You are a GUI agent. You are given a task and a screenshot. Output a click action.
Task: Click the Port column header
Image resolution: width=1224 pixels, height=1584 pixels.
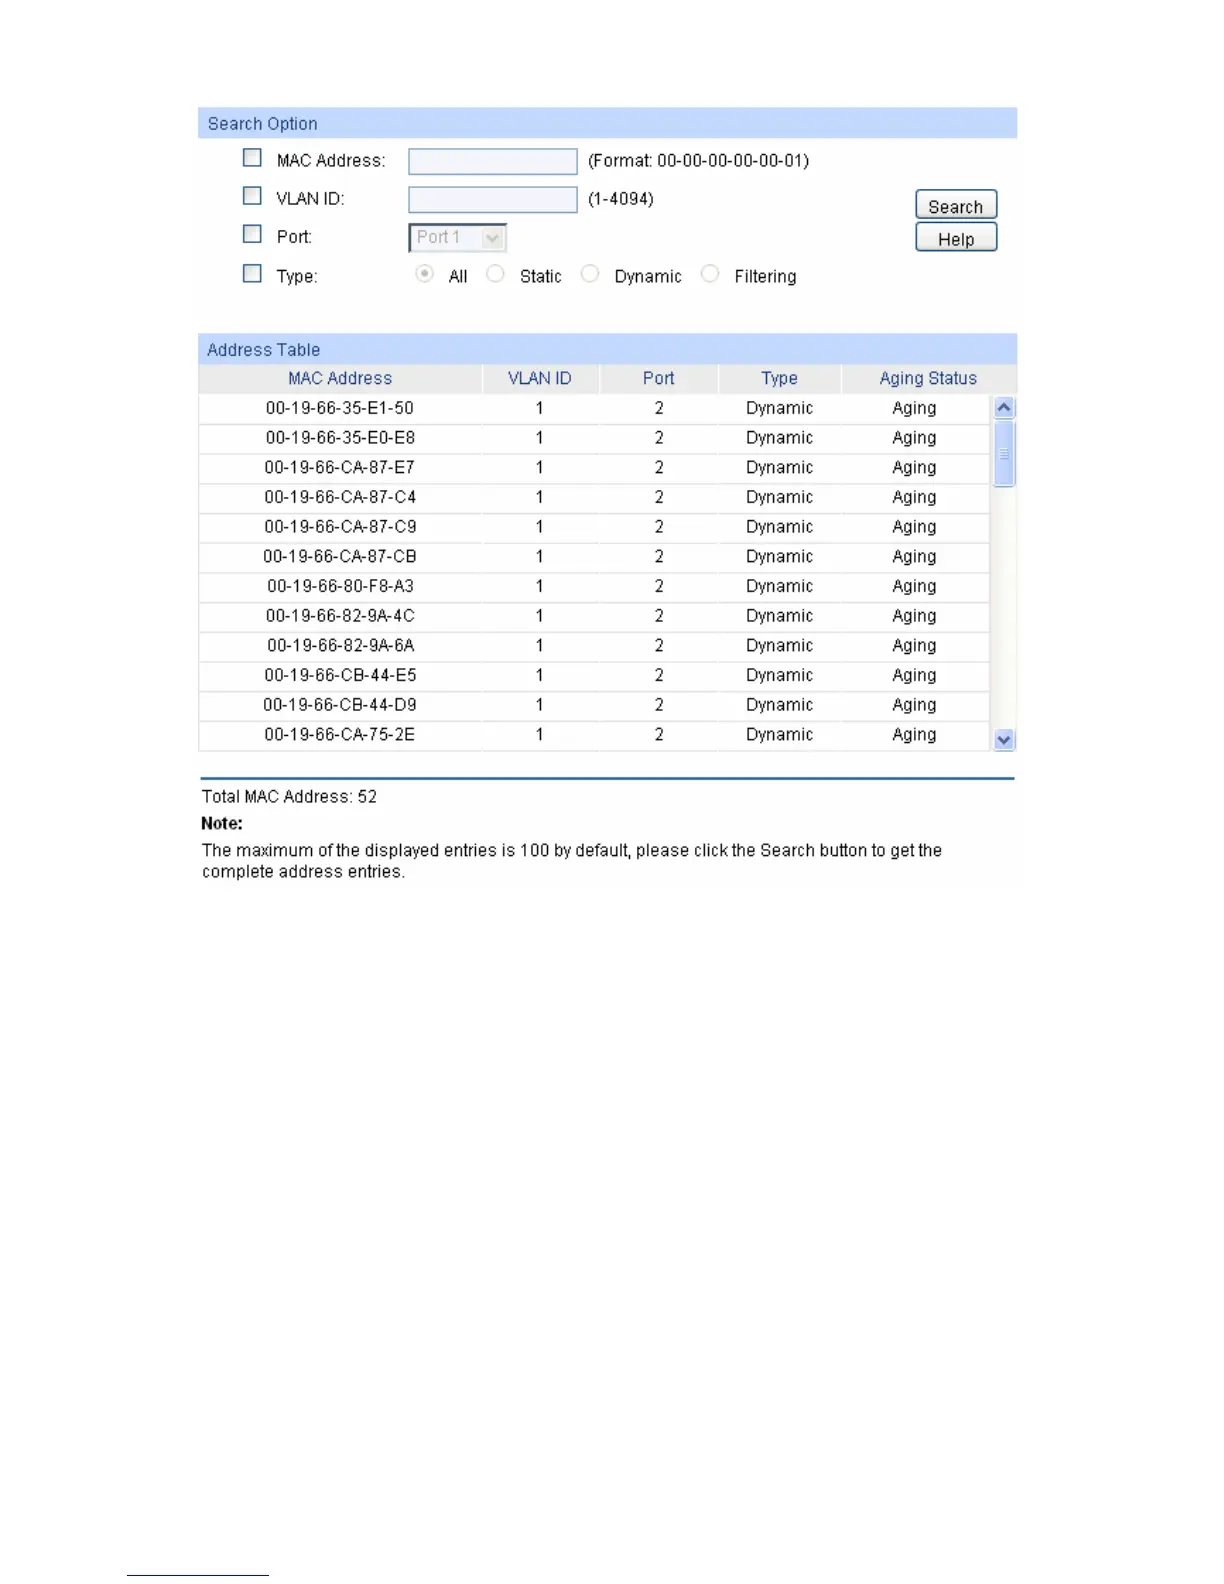pyautogui.click(x=659, y=378)
